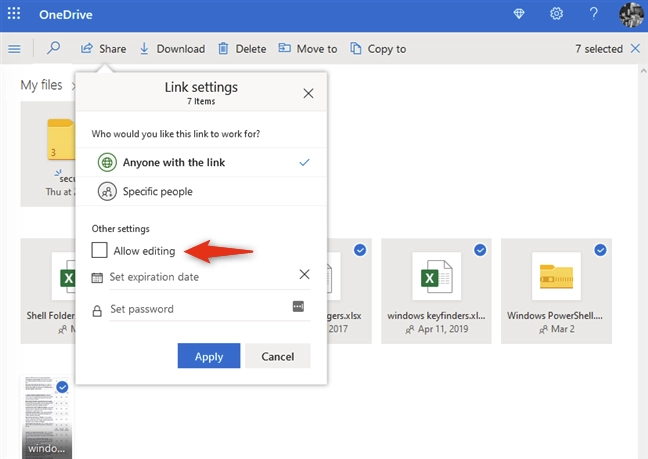The height and width of the screenshot is (459, 648).
Task: Click the search magnifier icon
Action: coord(53,48)
